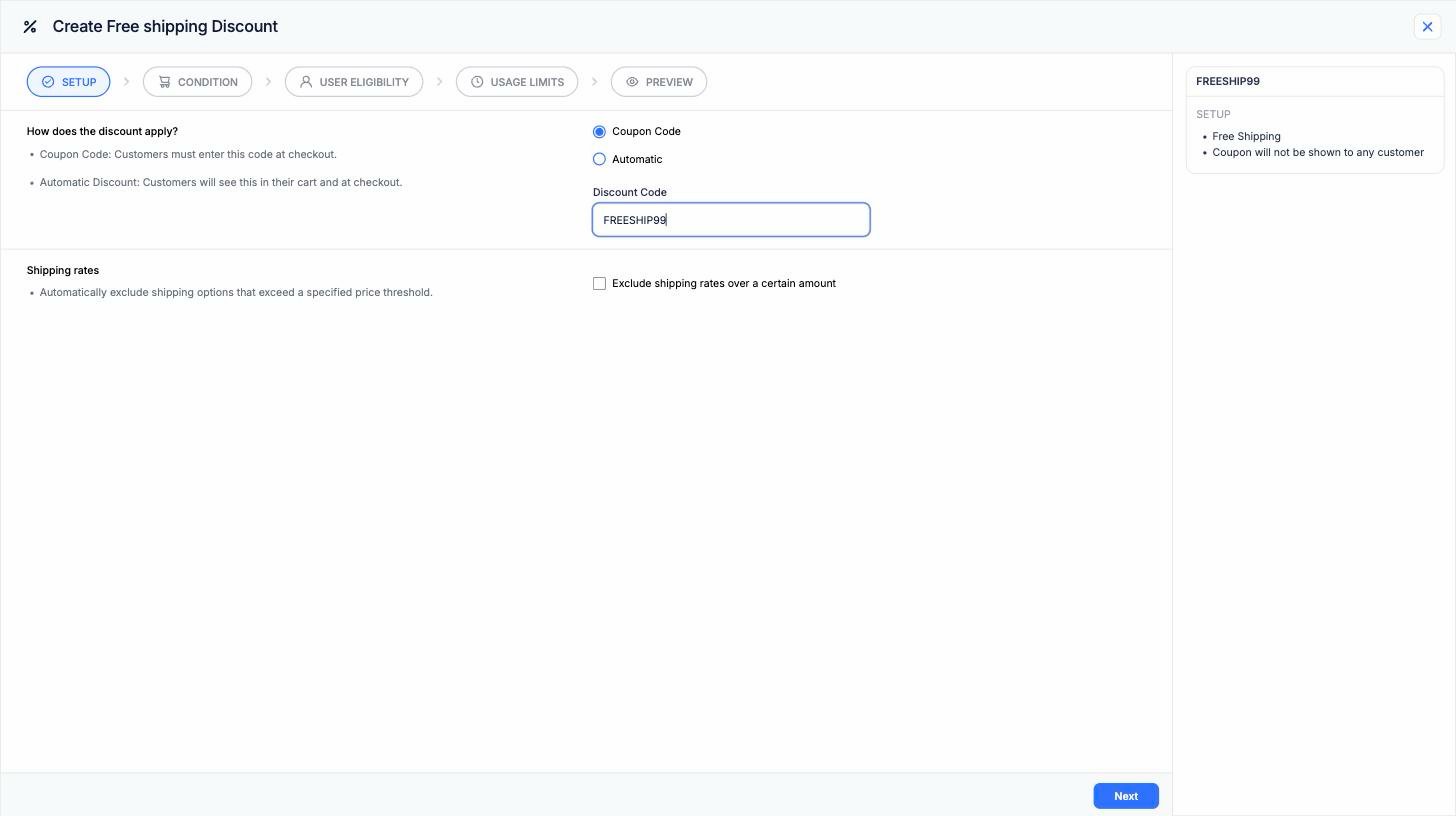Click the FREESHIP99 summary title
The image size is (1456, 816).
(1228, 81)
